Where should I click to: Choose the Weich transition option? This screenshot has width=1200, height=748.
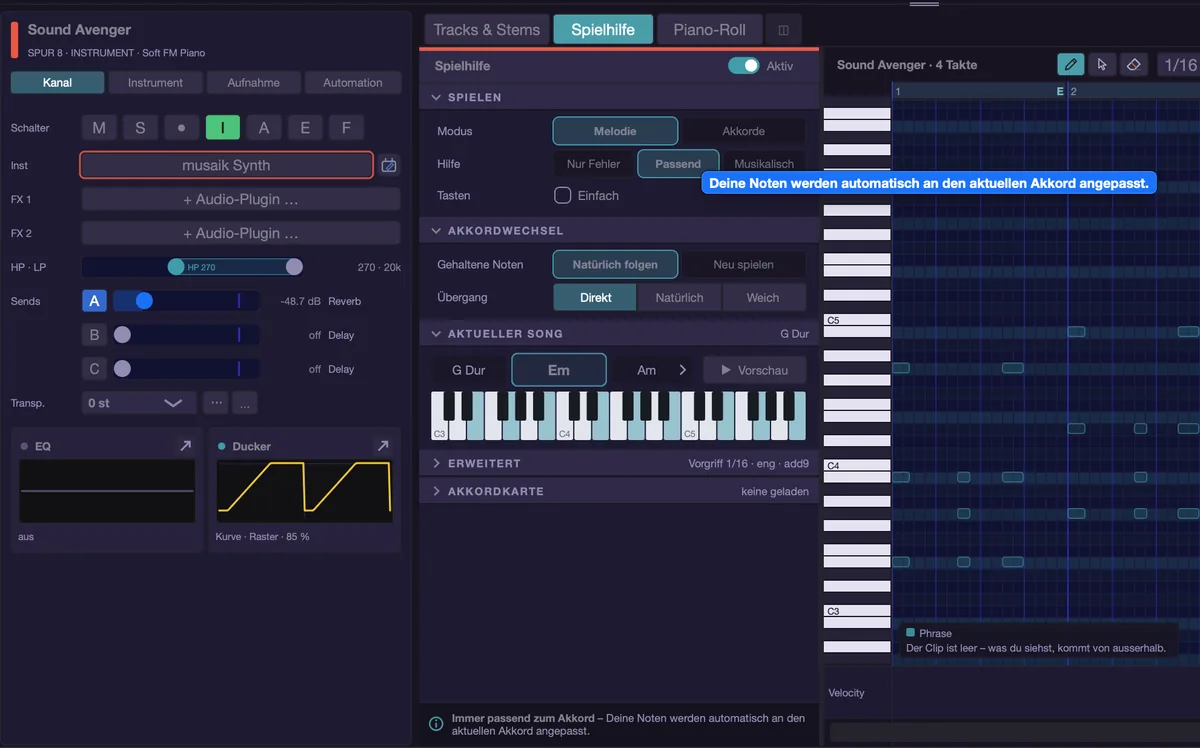tap(763, 298)
